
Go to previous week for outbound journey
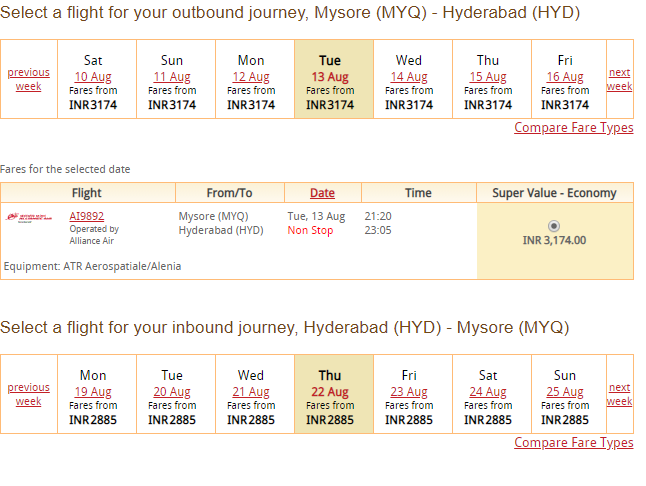(28, 79)
